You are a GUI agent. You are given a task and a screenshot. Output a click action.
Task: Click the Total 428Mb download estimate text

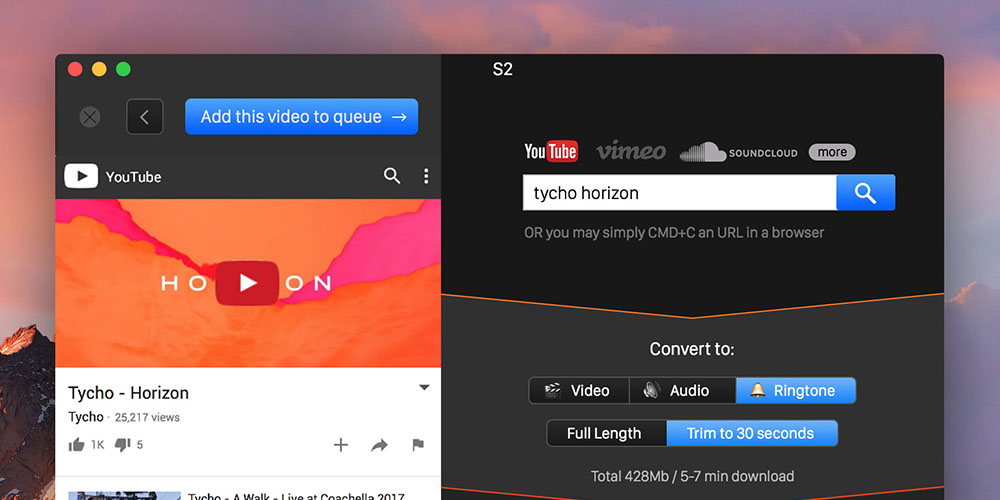tap(692, 476)
